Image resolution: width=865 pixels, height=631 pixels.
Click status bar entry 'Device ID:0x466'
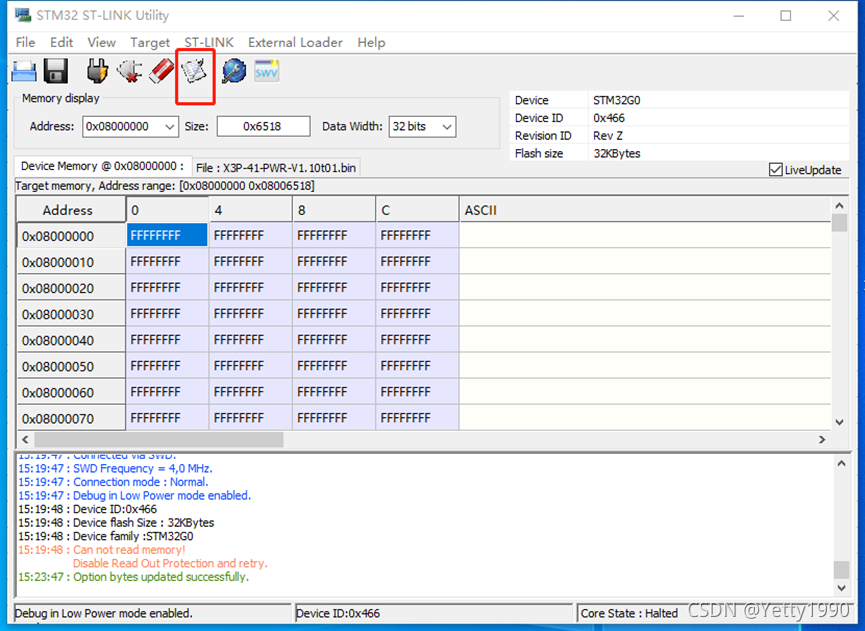(338, 613)
